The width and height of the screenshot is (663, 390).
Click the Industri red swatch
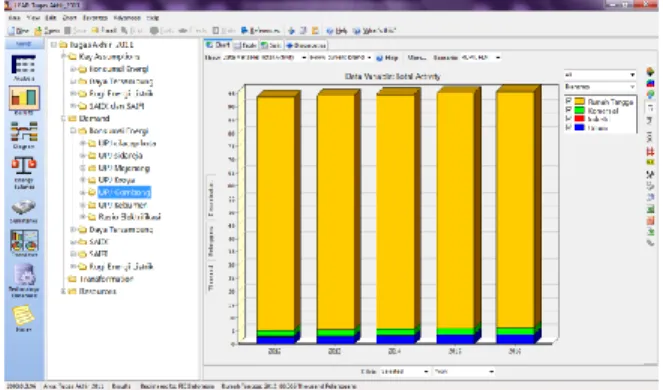(x=579, y=118)
